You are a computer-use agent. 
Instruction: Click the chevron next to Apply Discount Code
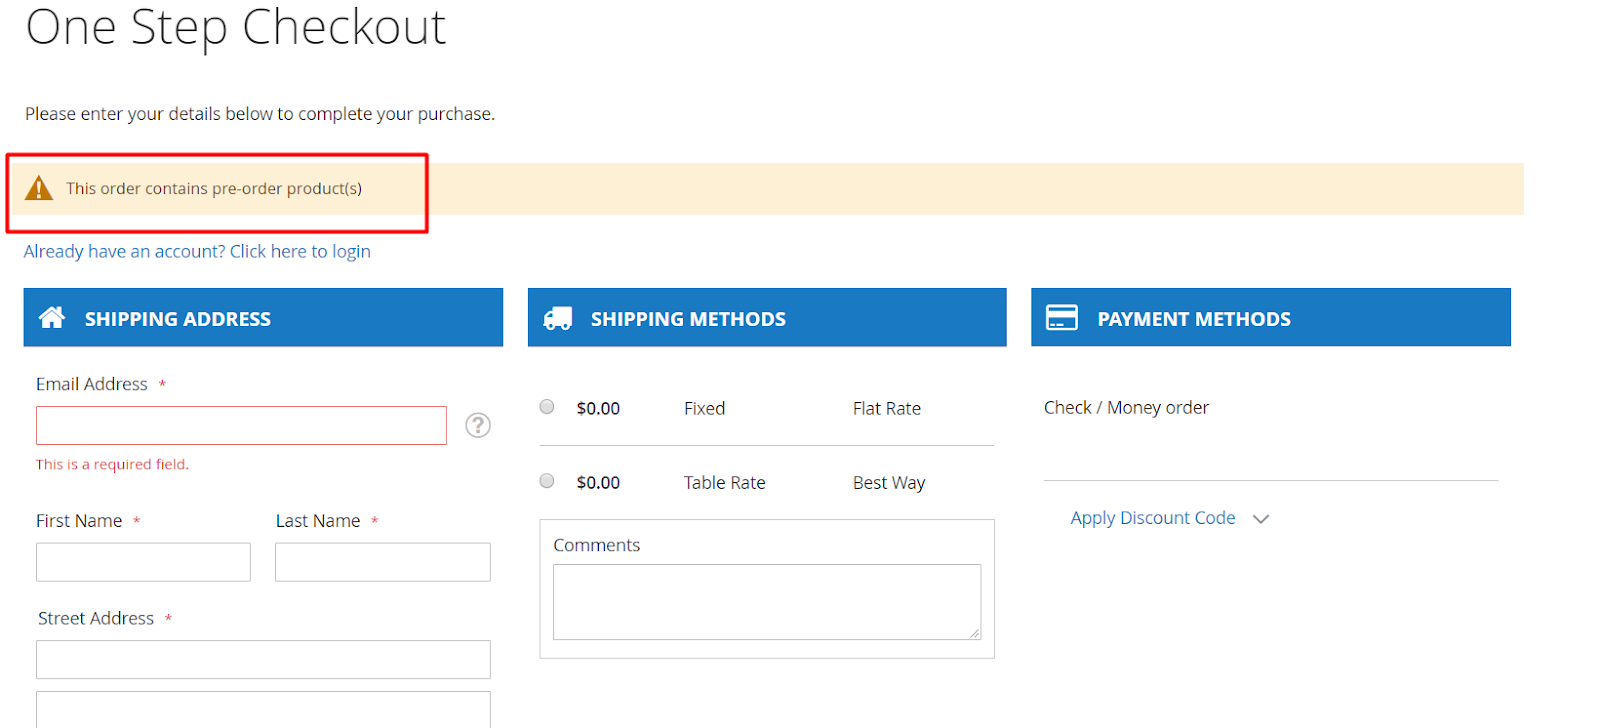(1261, 519)
